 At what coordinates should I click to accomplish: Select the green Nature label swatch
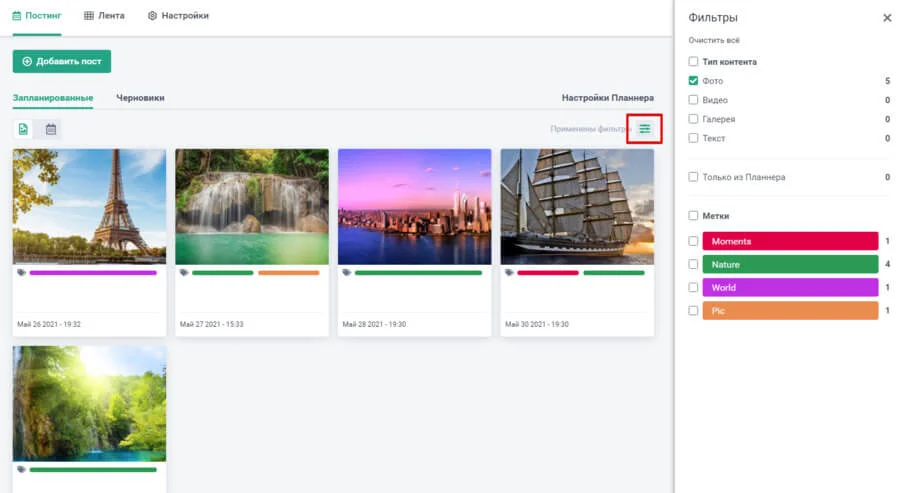(789, 265)
